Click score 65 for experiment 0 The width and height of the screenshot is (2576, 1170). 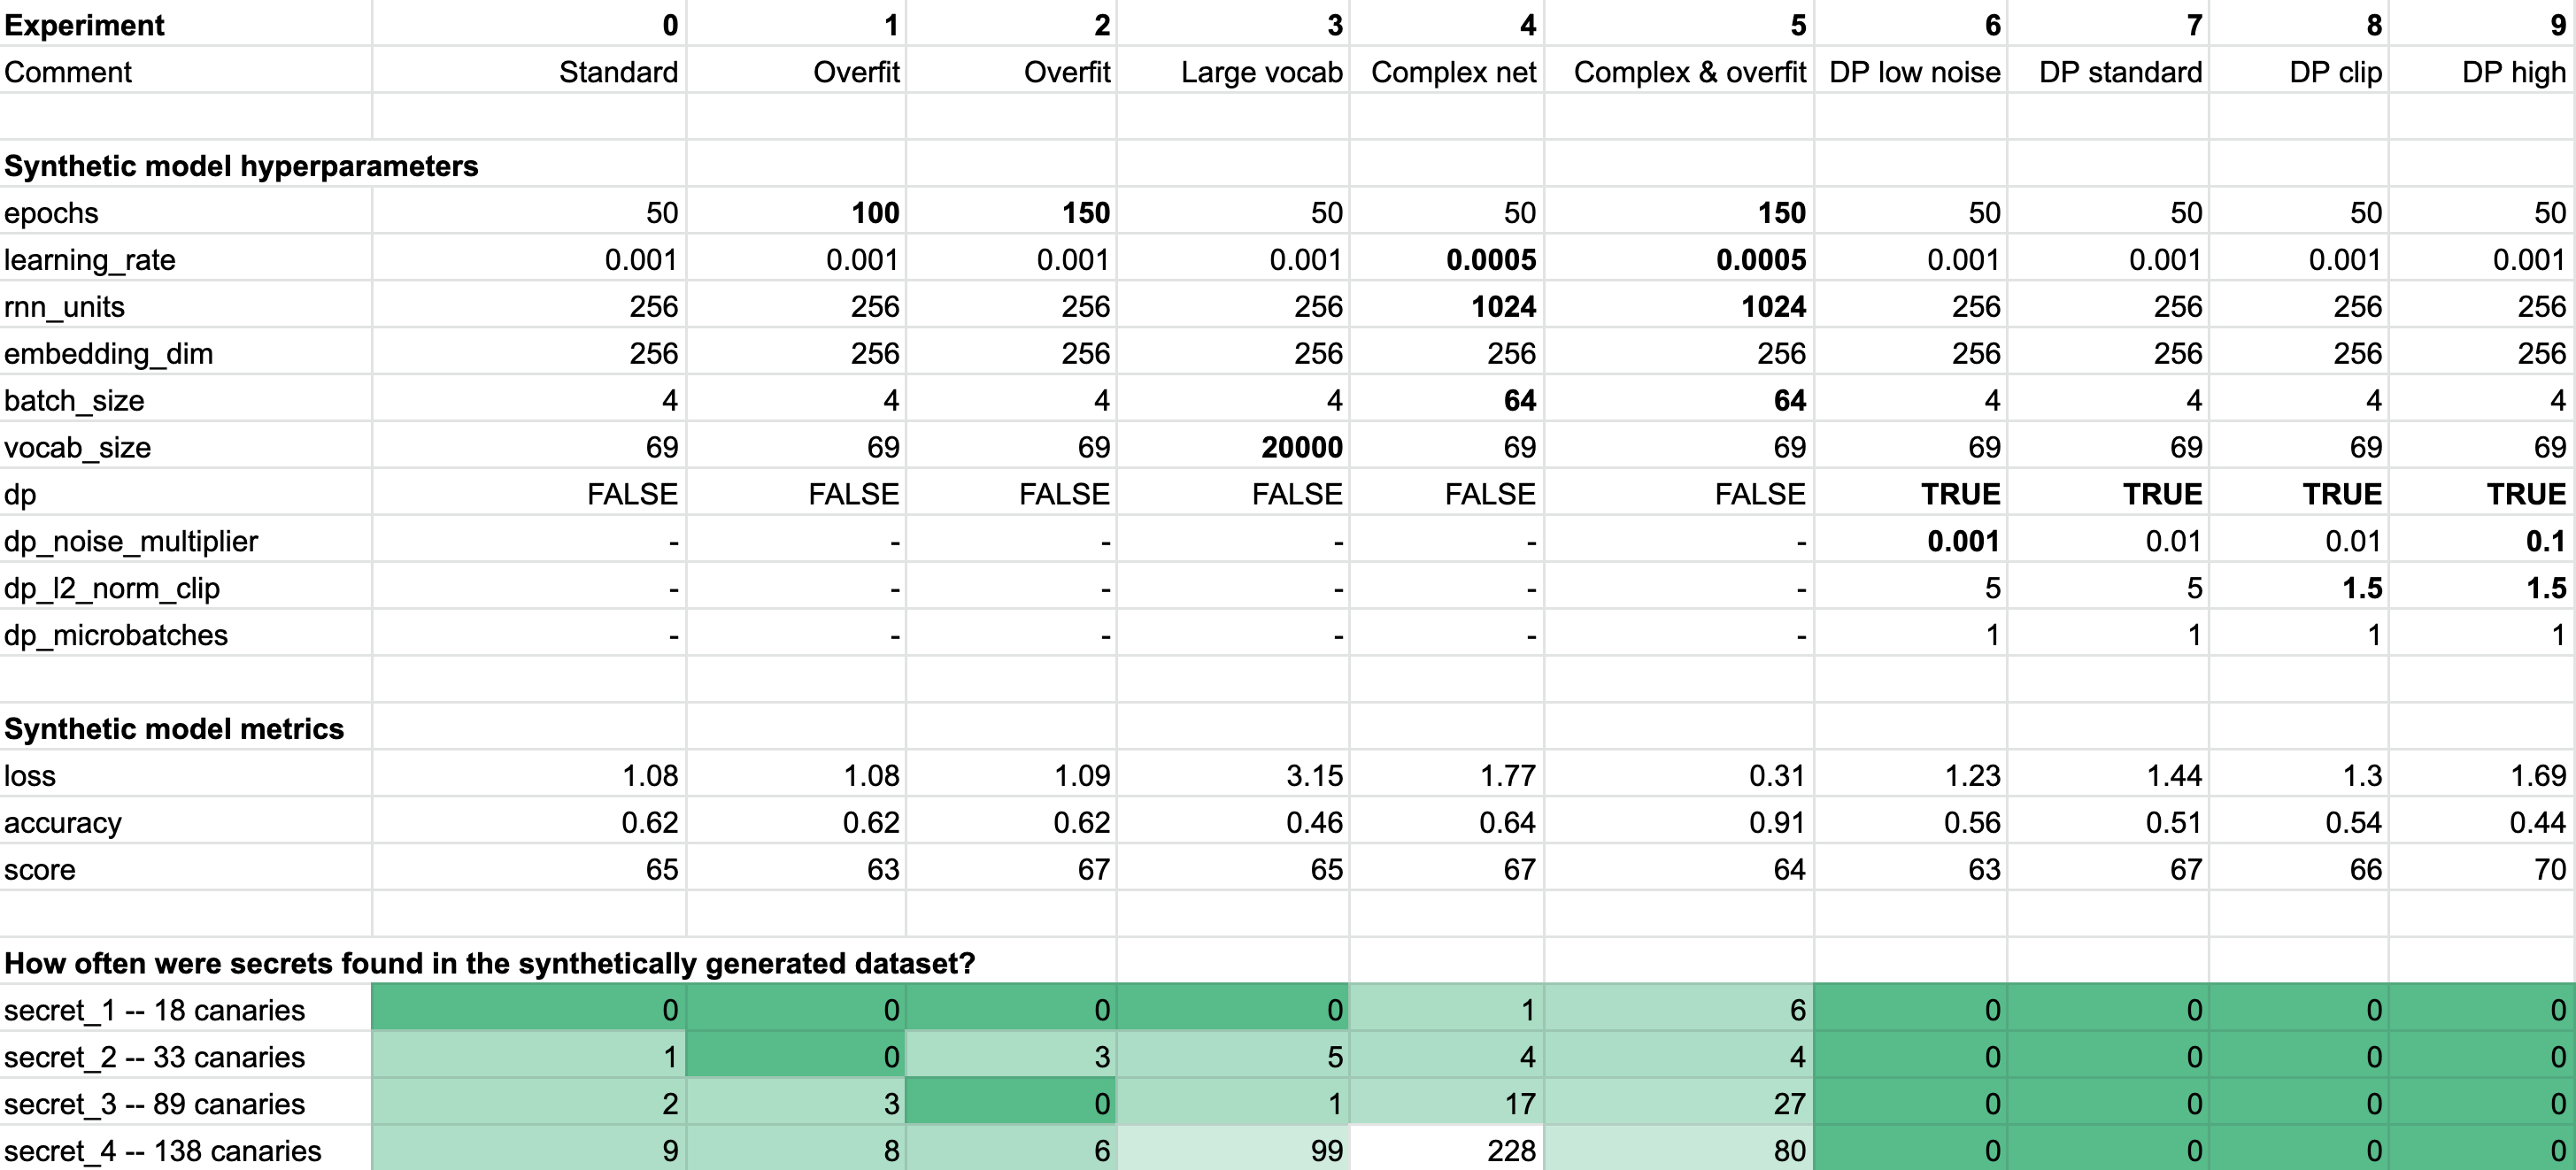pos(529,869)
